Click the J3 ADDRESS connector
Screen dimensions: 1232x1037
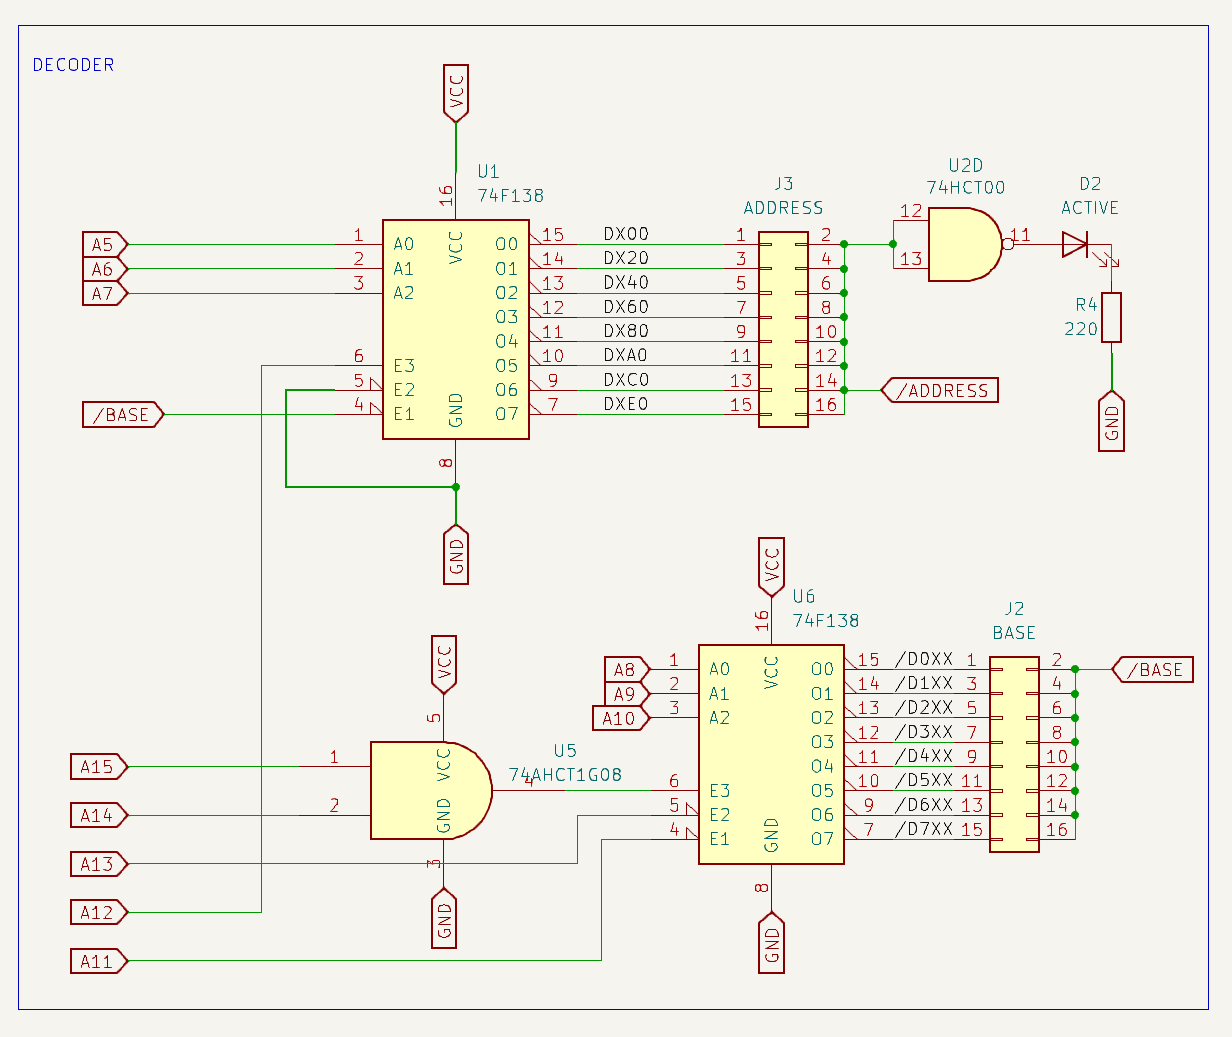coord(785,330)
